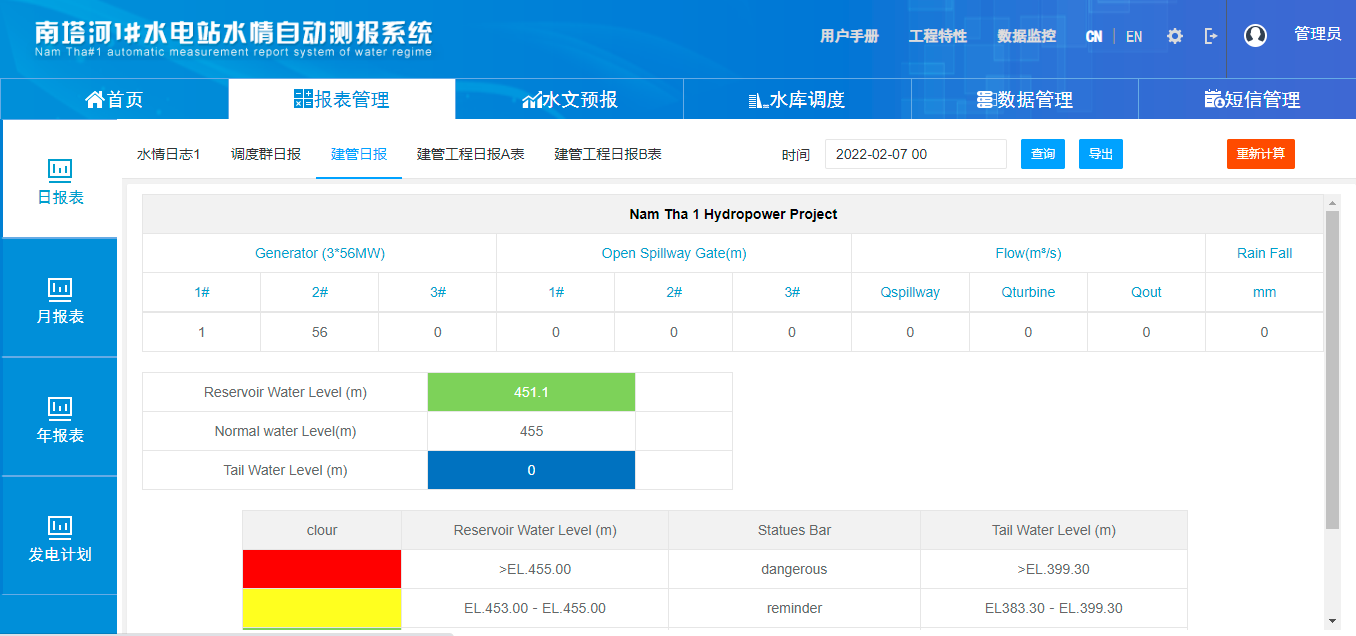Click the blue tail water level value cell

[x=531, y=470]
